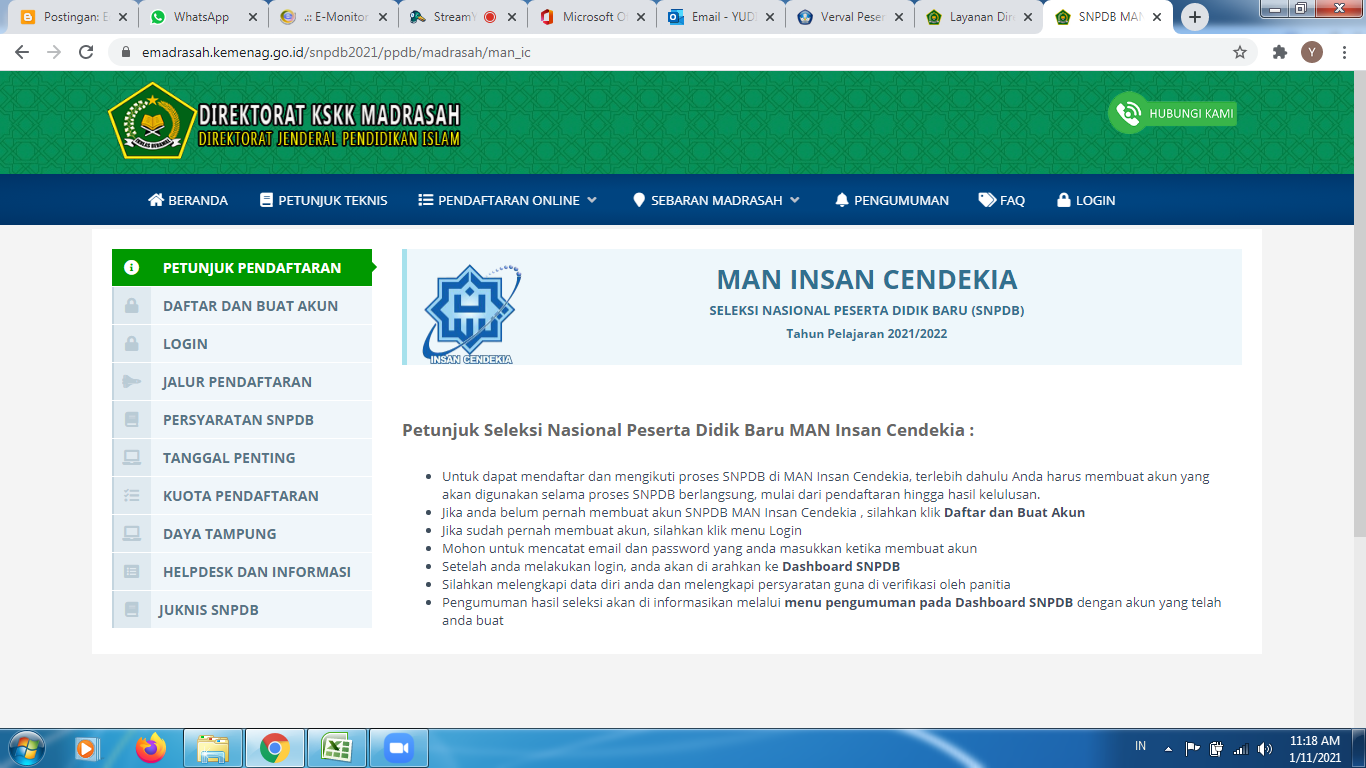Click the Petunjuk Teknis book icon
1366x768 pixels.
pos(266,200)
